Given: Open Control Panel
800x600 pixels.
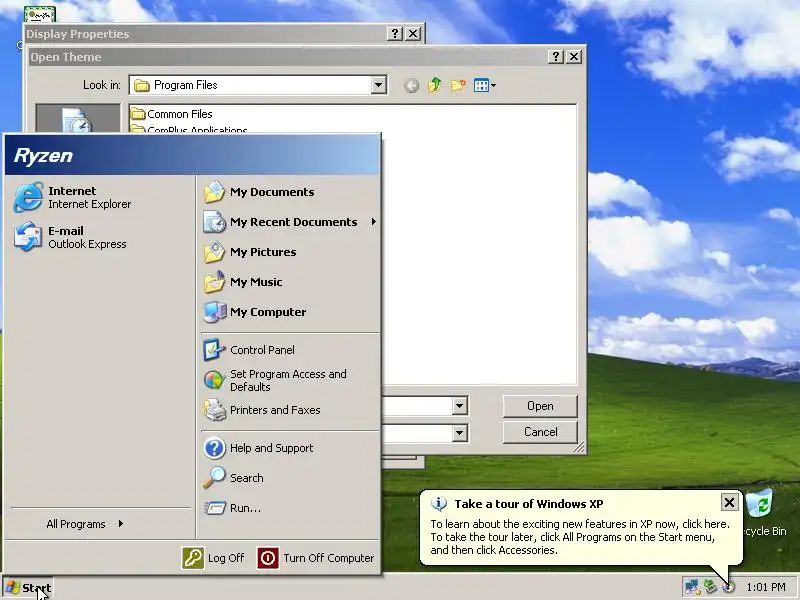Looking at the screenshot, I should (x=249, y=350).
